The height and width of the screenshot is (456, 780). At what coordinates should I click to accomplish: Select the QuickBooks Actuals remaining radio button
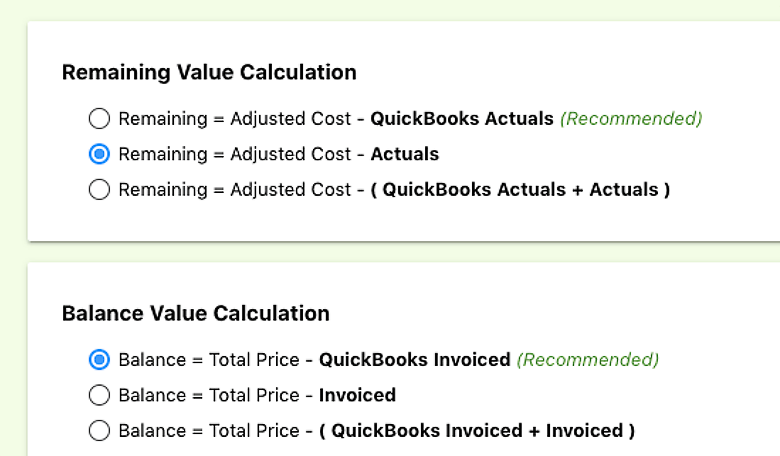tap(99, 119)
